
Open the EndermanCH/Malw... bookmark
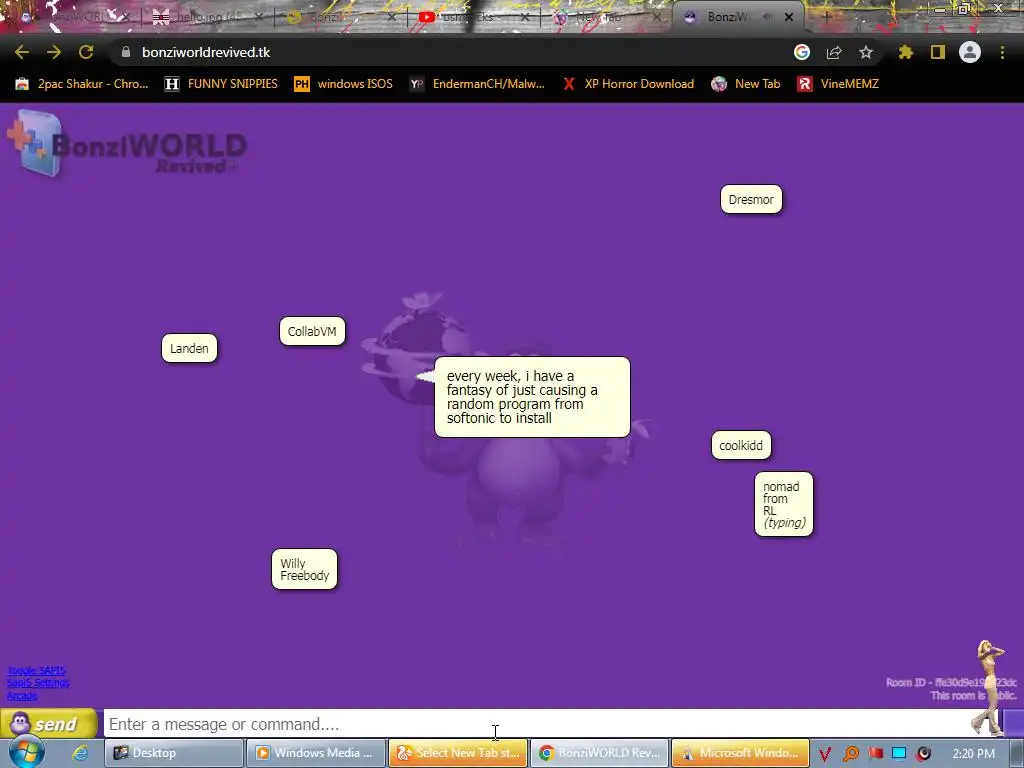pos(477,84)
